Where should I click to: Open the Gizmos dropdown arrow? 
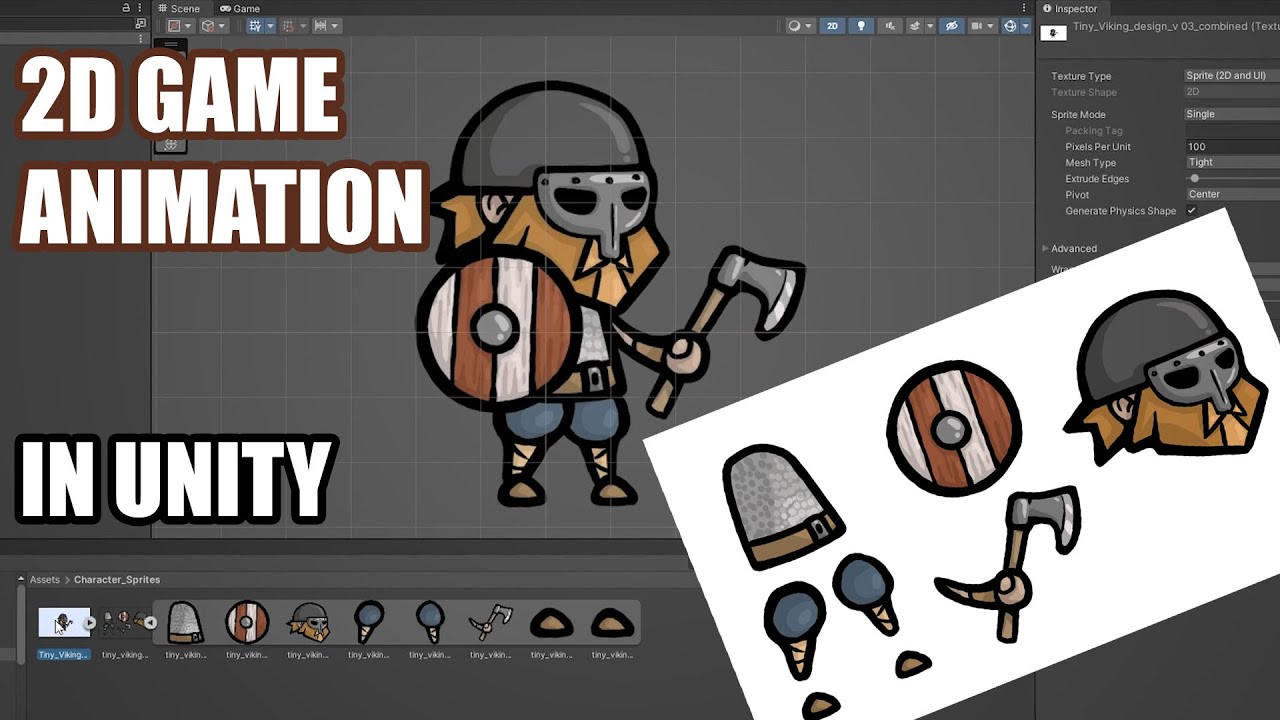[1025, 26]
